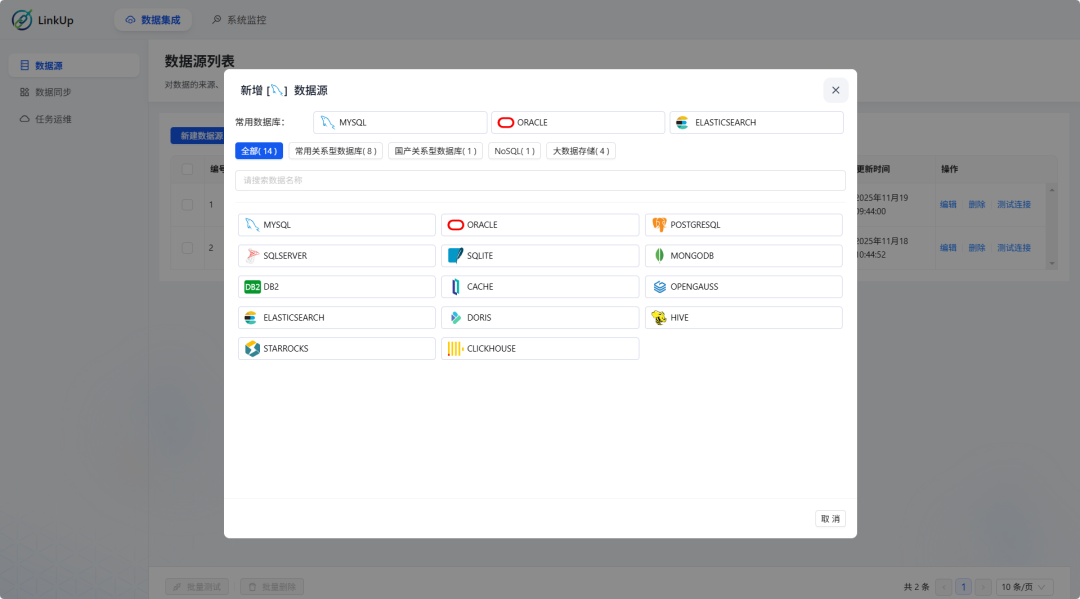Click the 数据同步 sidebar grid icon
Viewport: 1080px width, 599px height.
[25, 92]
